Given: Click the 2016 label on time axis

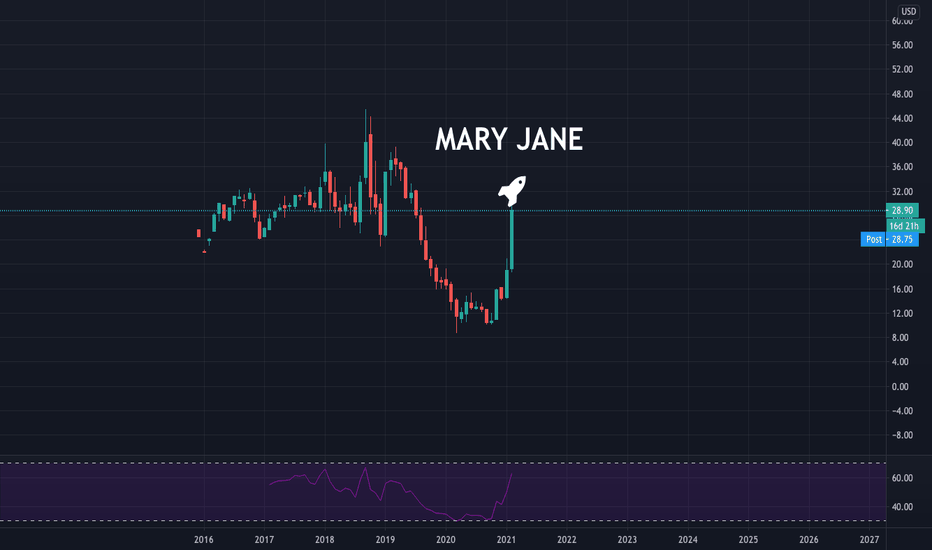Looking at the screenshot, I should [204, 540].
